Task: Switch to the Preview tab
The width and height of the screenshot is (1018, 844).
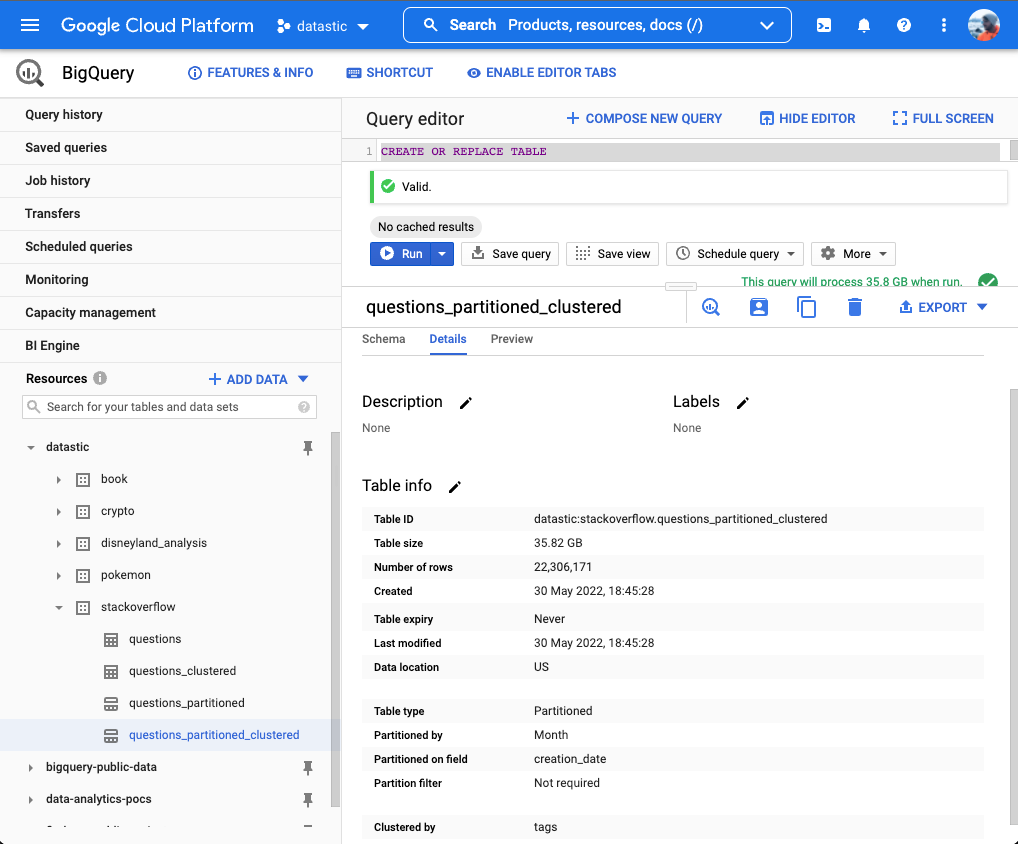Action: [511, 339]
